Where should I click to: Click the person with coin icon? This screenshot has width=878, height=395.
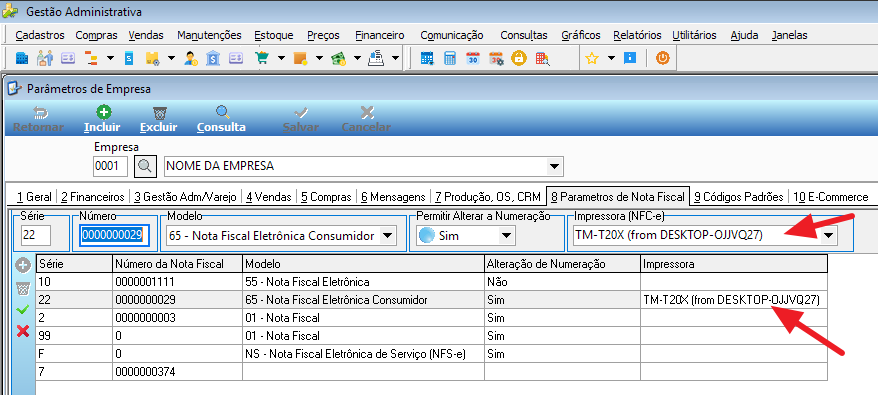[192, 58]
